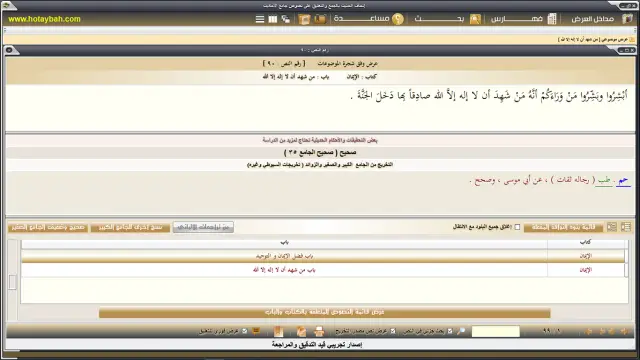Click the left scrollbar thumb of the table

(x=13, y=282)
